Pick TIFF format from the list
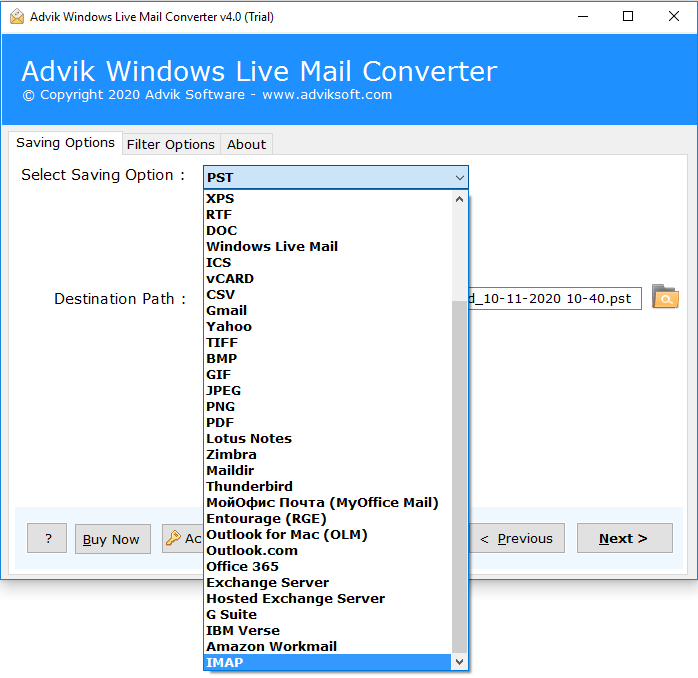 tap(328, 343)
